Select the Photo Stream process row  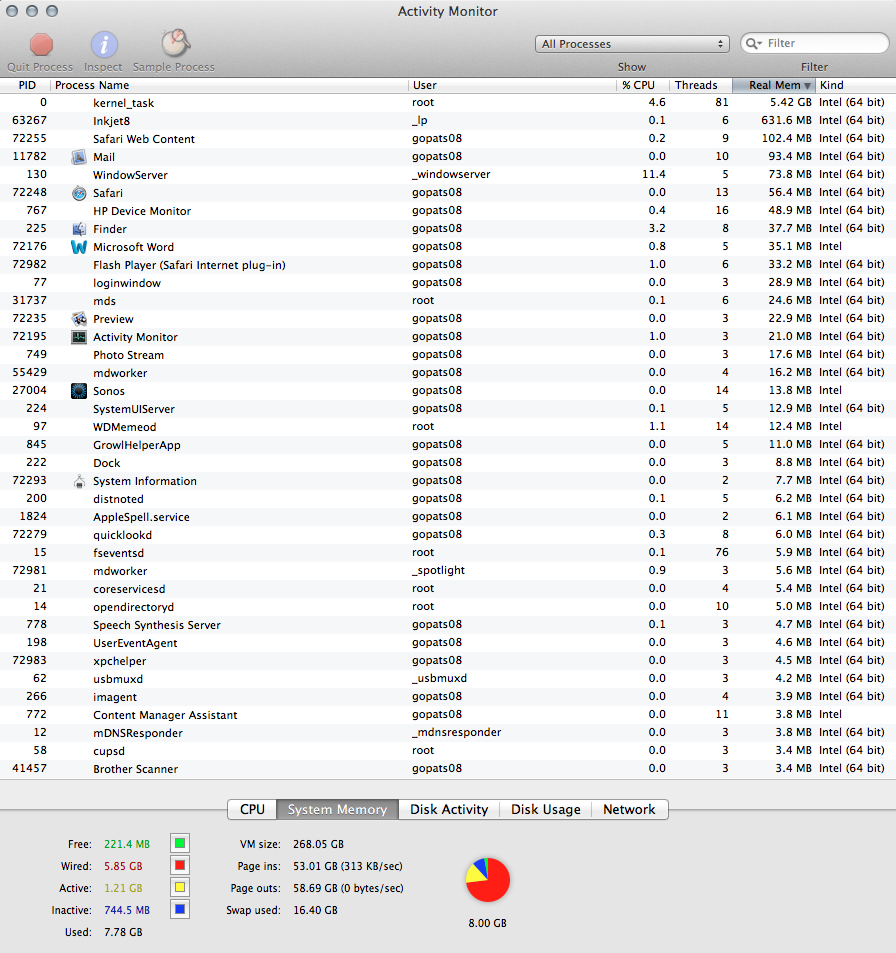448,354
